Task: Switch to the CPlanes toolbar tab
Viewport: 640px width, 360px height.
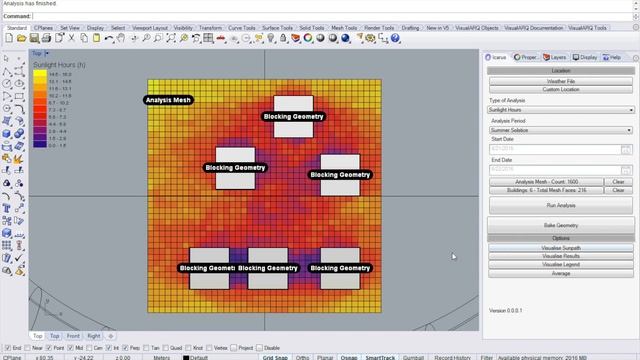Action: point(43,28)
